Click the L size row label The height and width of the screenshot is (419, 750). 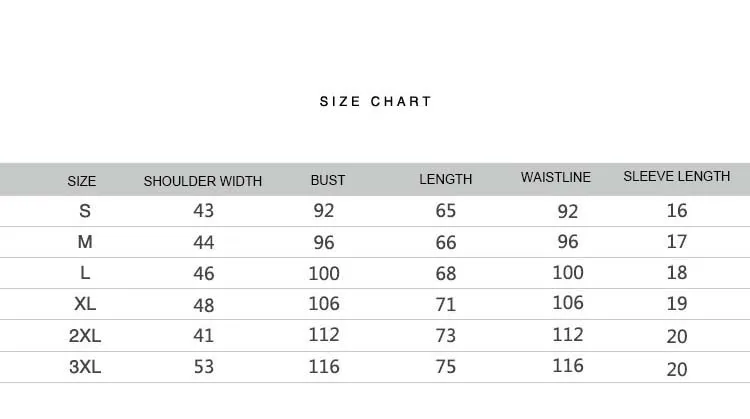(x=85, y=273)
